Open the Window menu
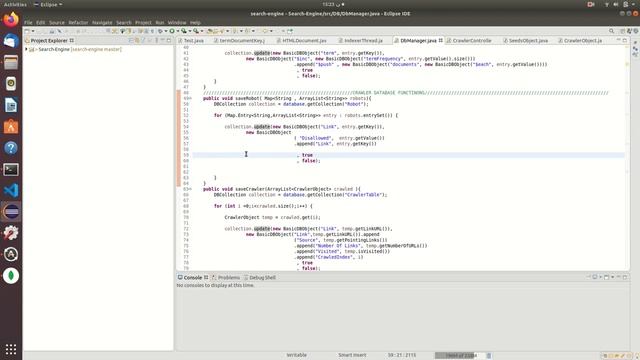640x360 pixels. [x=177, y=22]
